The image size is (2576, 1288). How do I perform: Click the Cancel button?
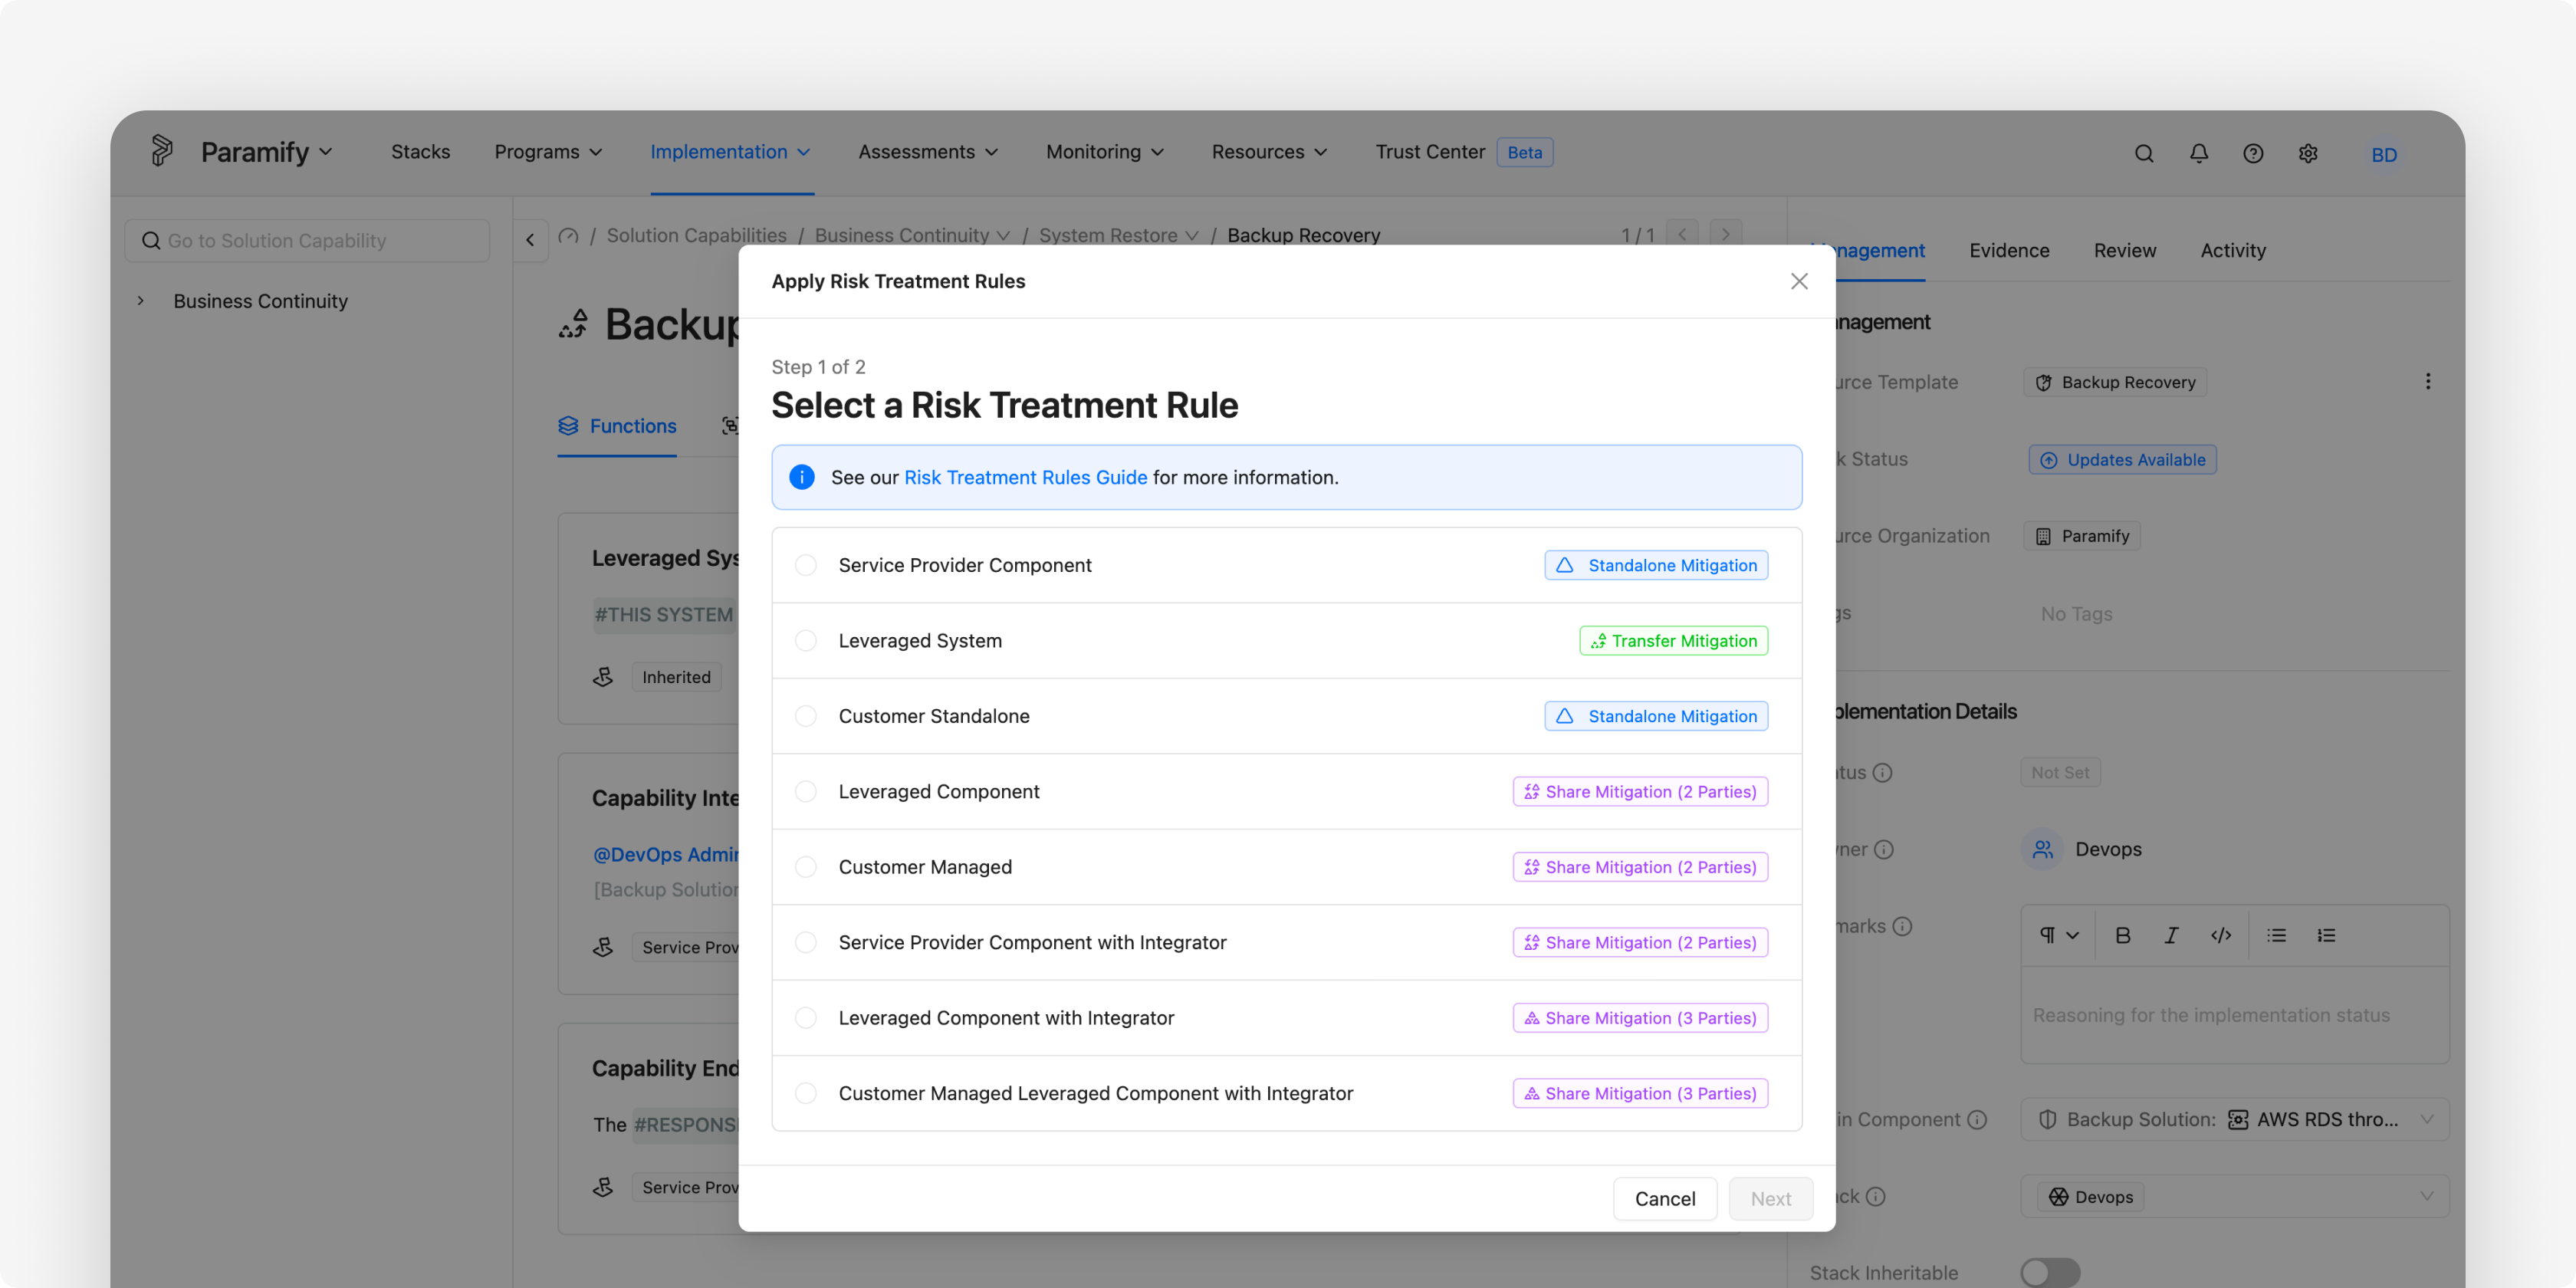1664,1198
